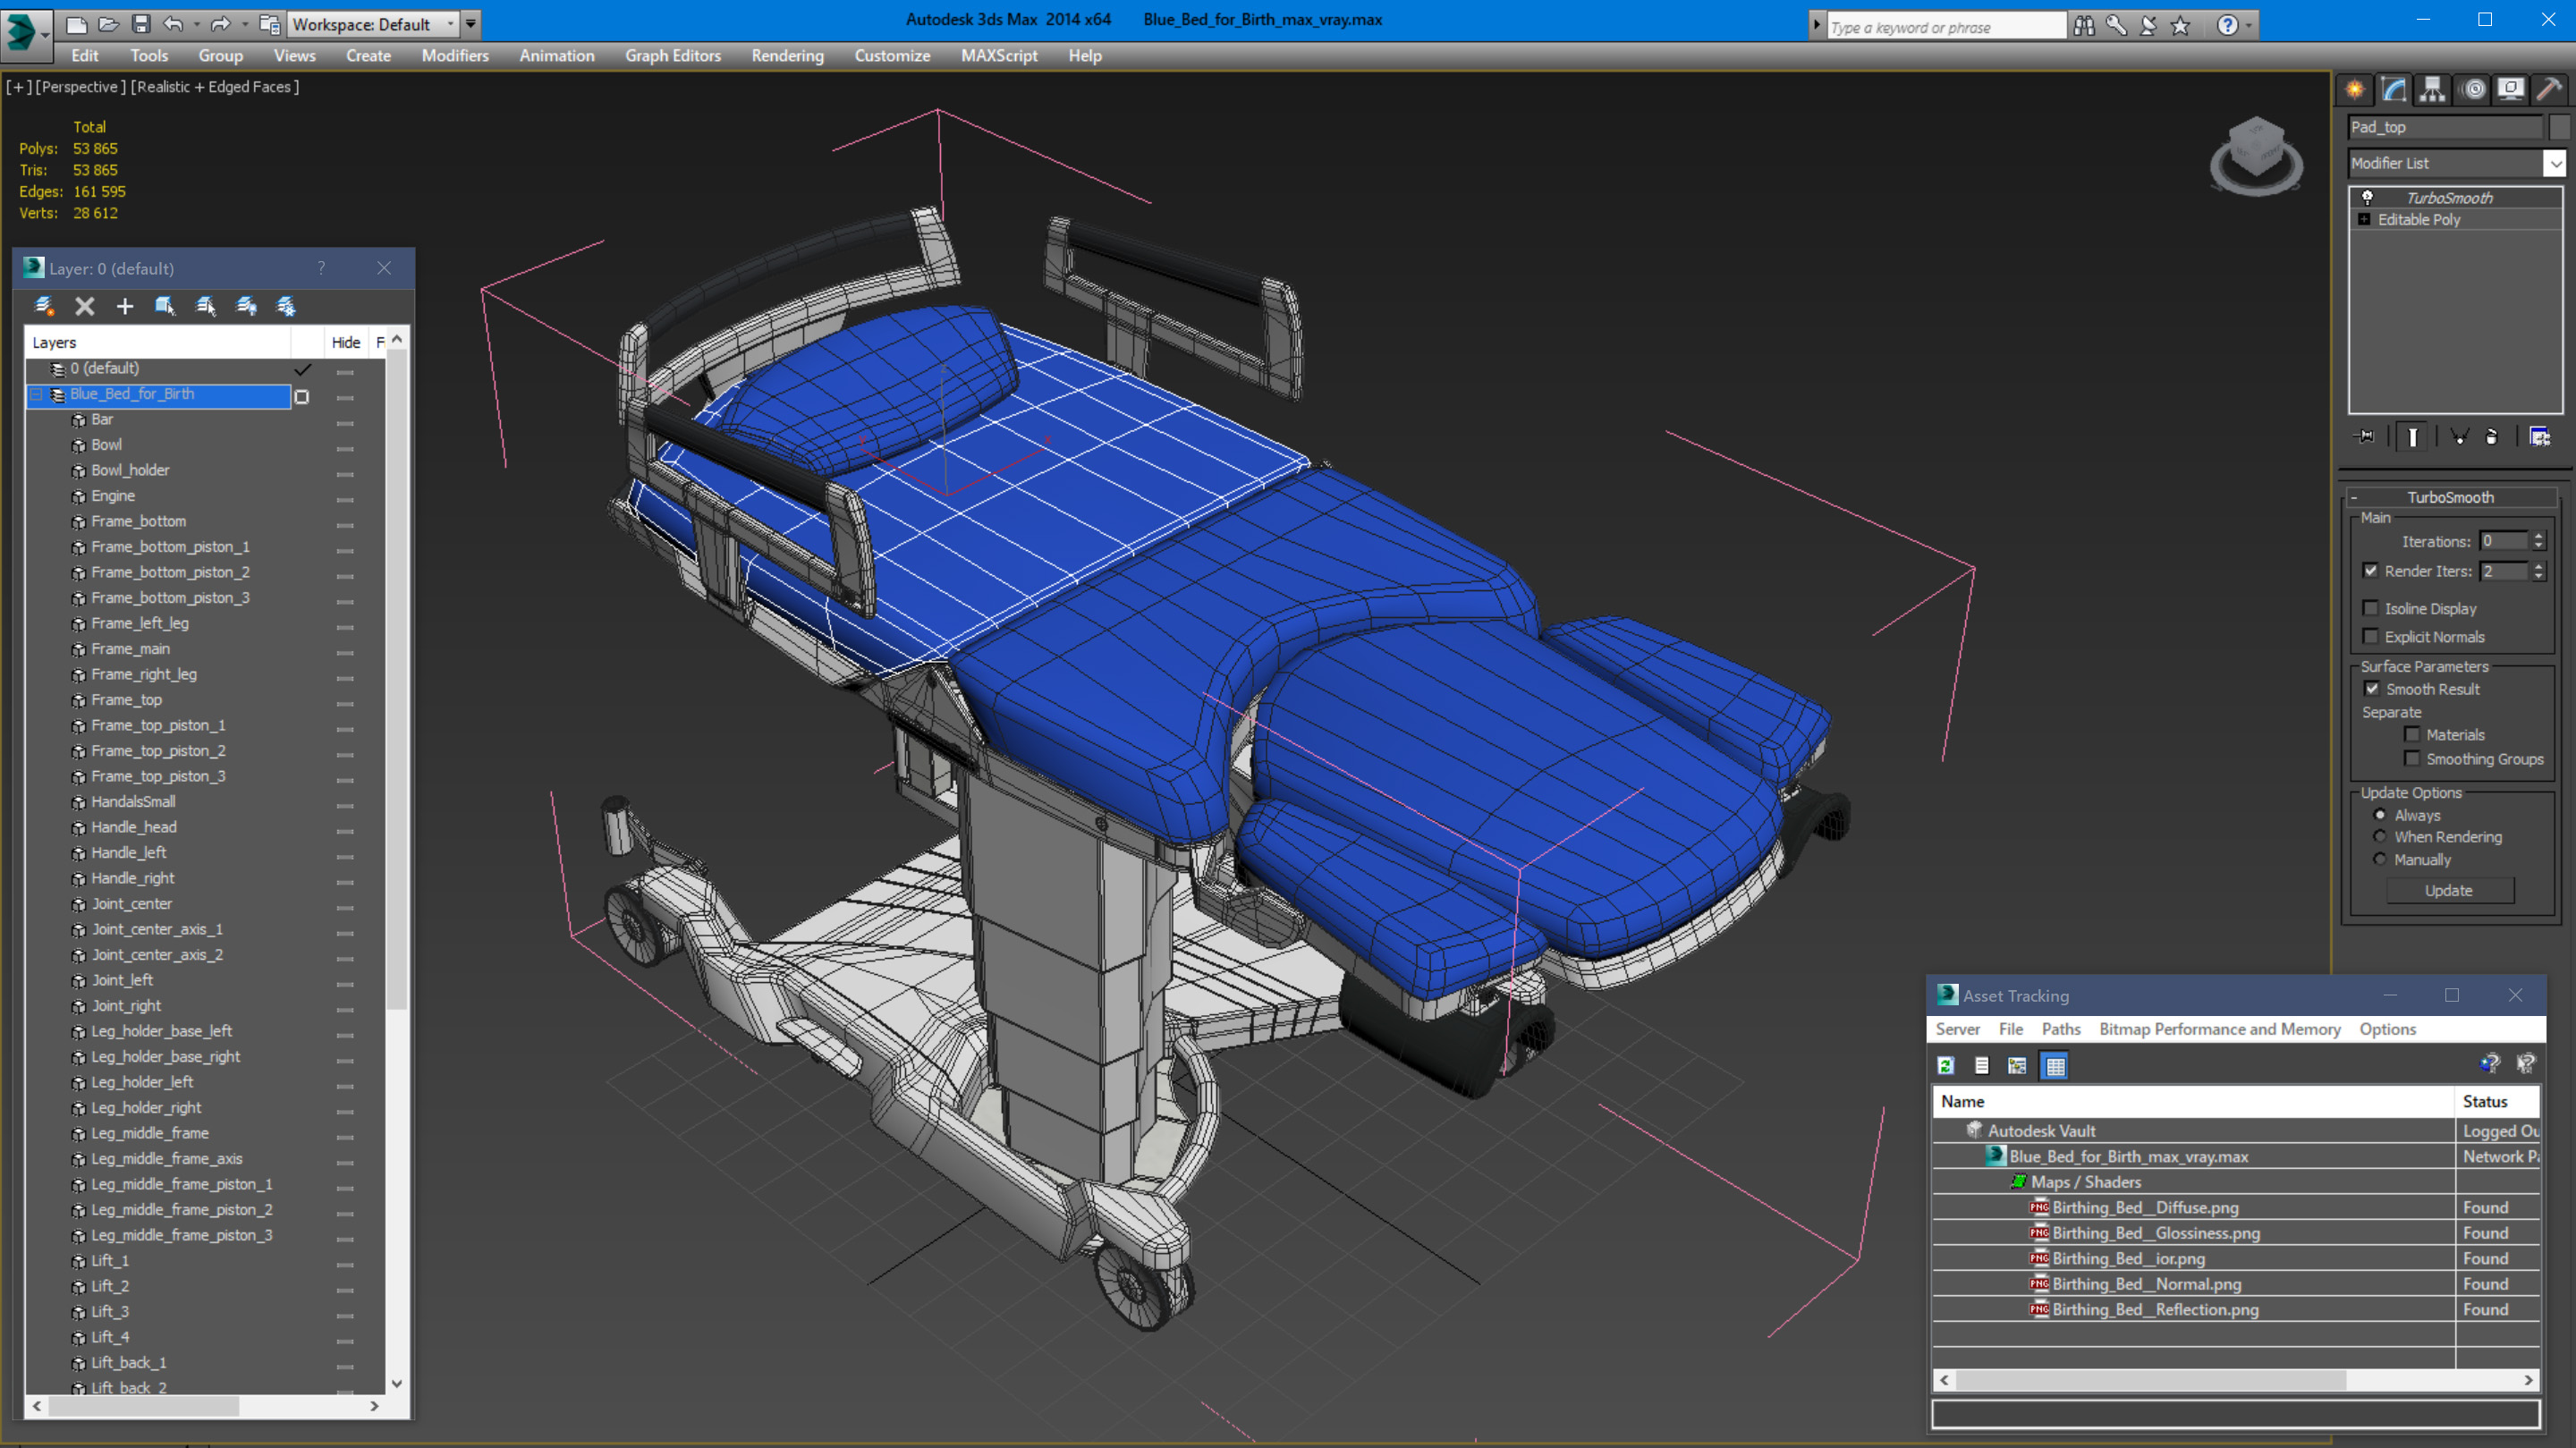
Task: Click Delete layer X icon
Action: 85,306
